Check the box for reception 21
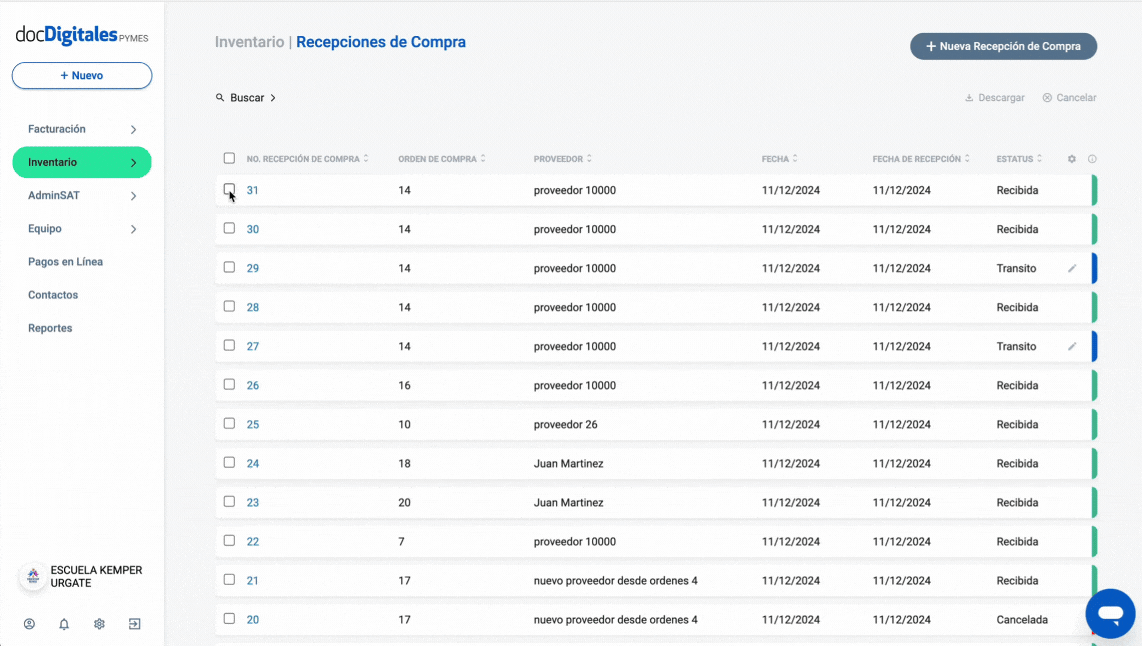Screen dimensions: 1142x646 [x=229, y=580]
